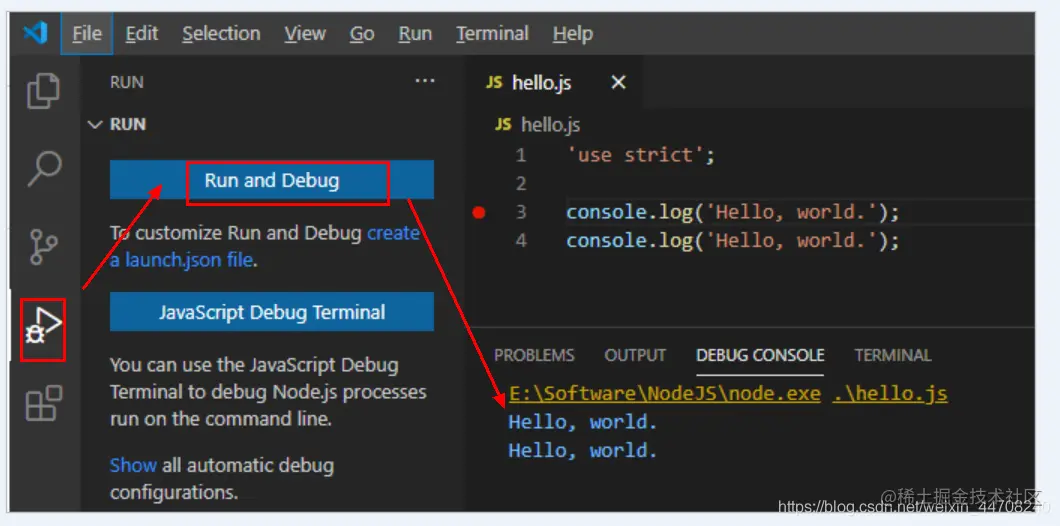
Task: Open the Go menu
Action: click(362, 33)
